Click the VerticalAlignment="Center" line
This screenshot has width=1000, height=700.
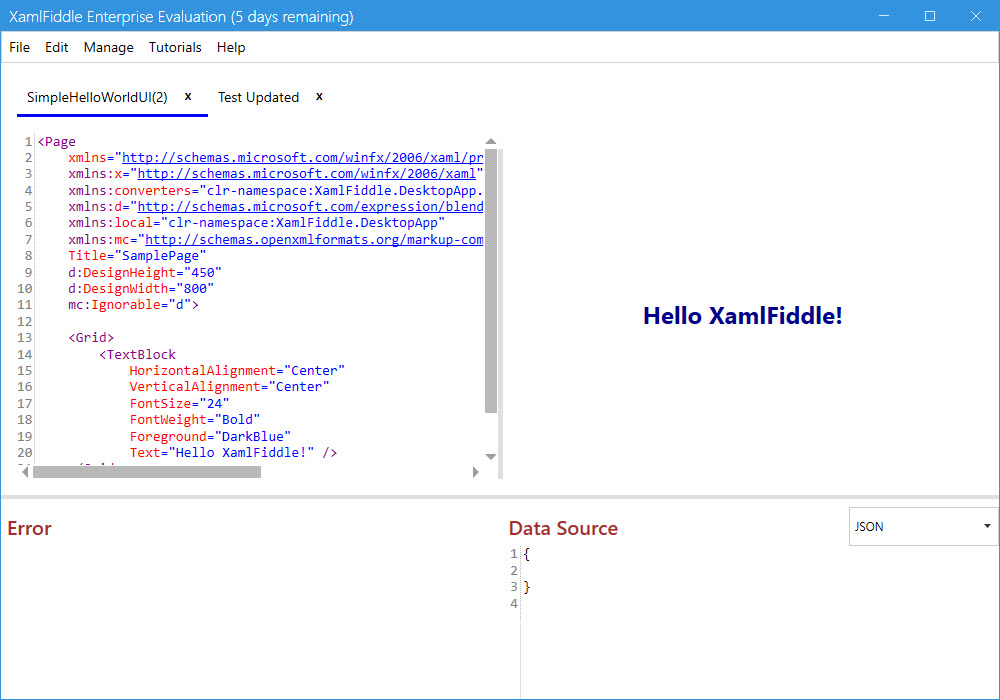point(229,386)
